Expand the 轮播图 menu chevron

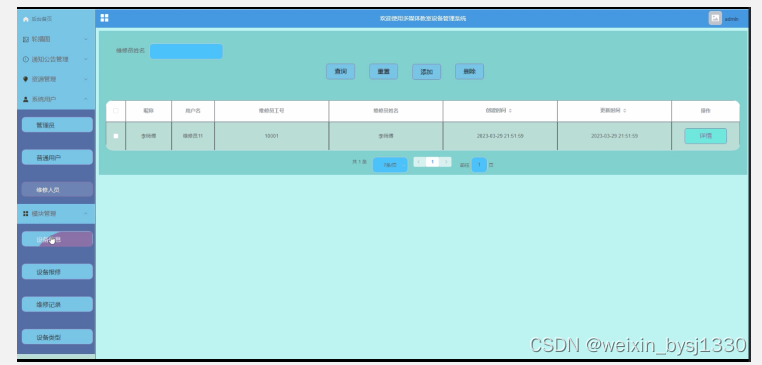86,39
